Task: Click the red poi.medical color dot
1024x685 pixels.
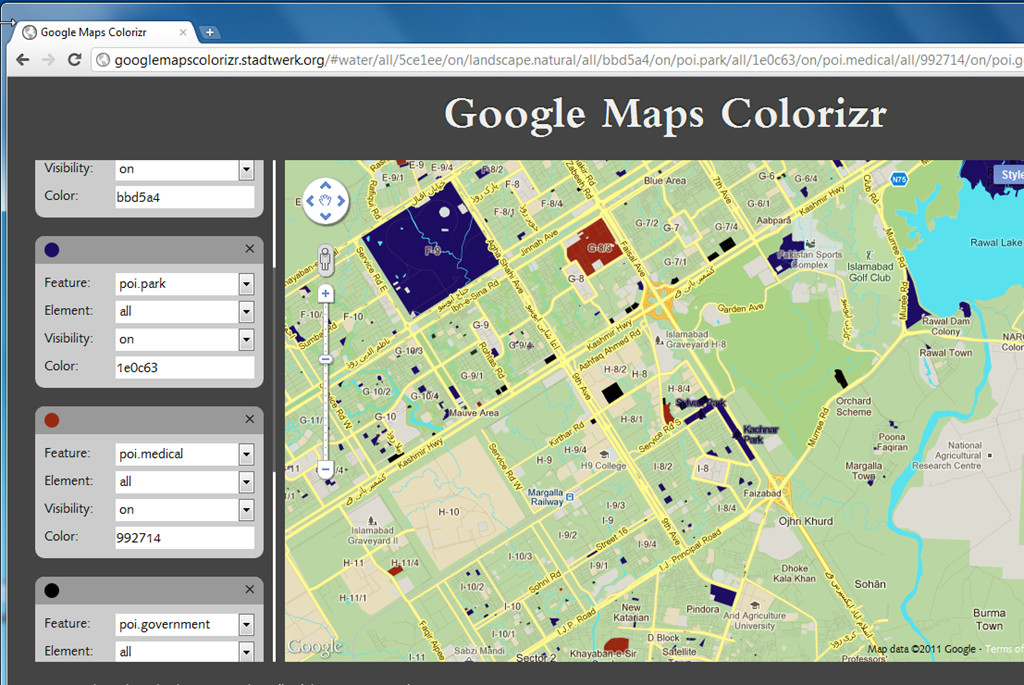Action: 52,420
